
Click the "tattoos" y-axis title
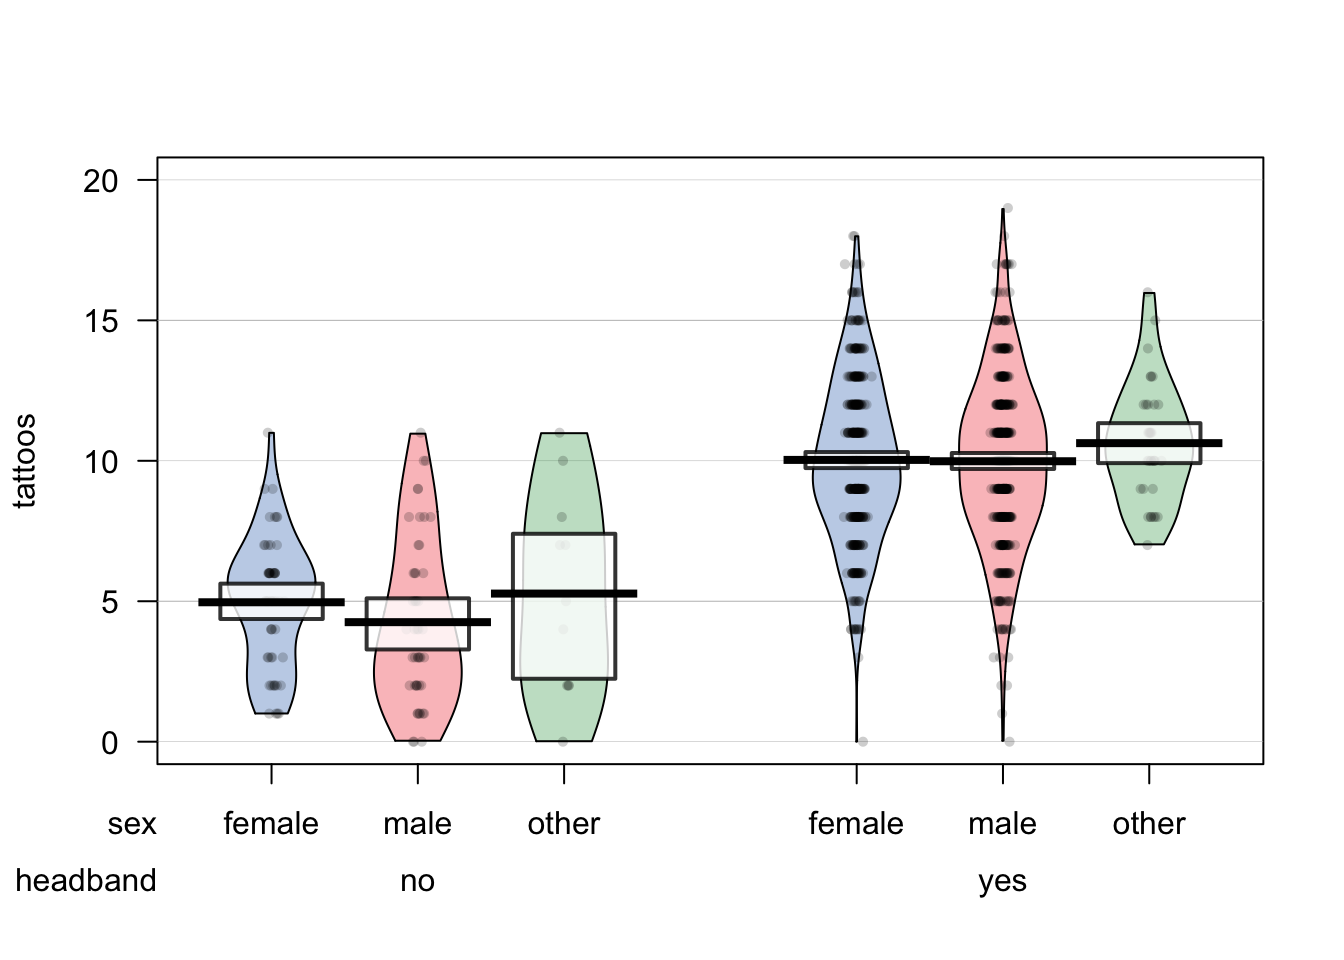click(24, 461)
